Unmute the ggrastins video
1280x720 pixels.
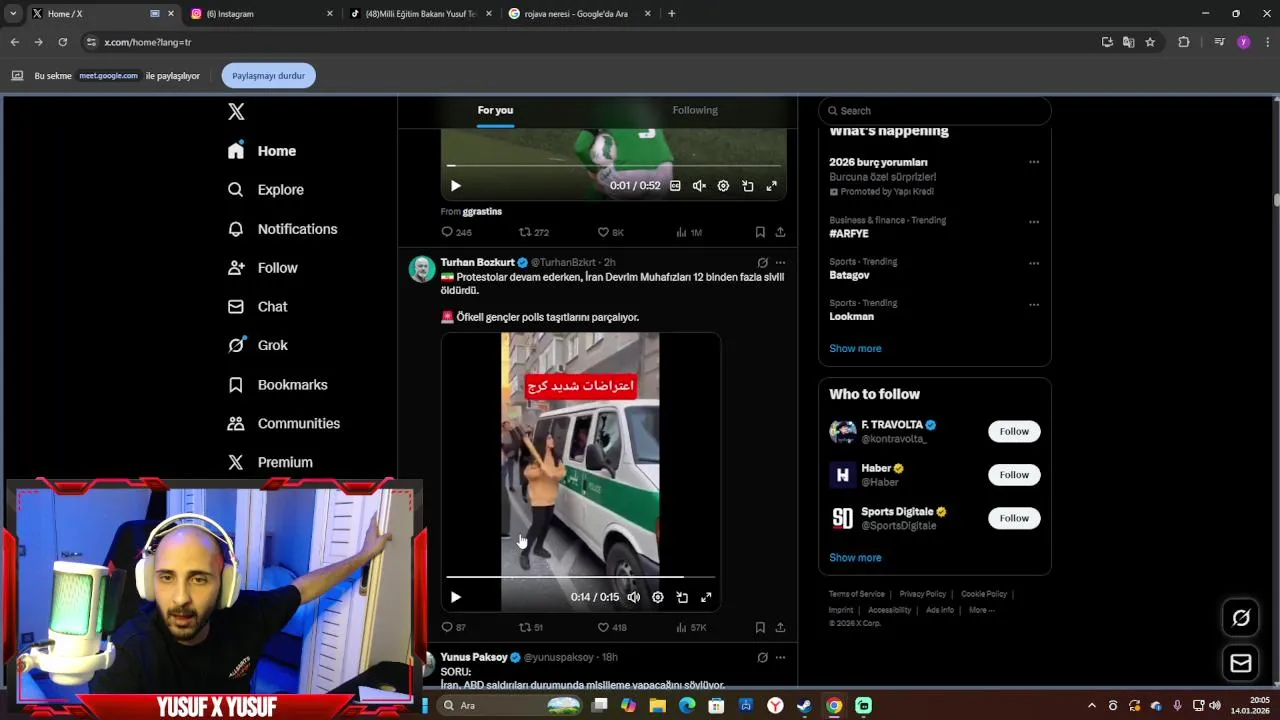[x=699, y=186]
